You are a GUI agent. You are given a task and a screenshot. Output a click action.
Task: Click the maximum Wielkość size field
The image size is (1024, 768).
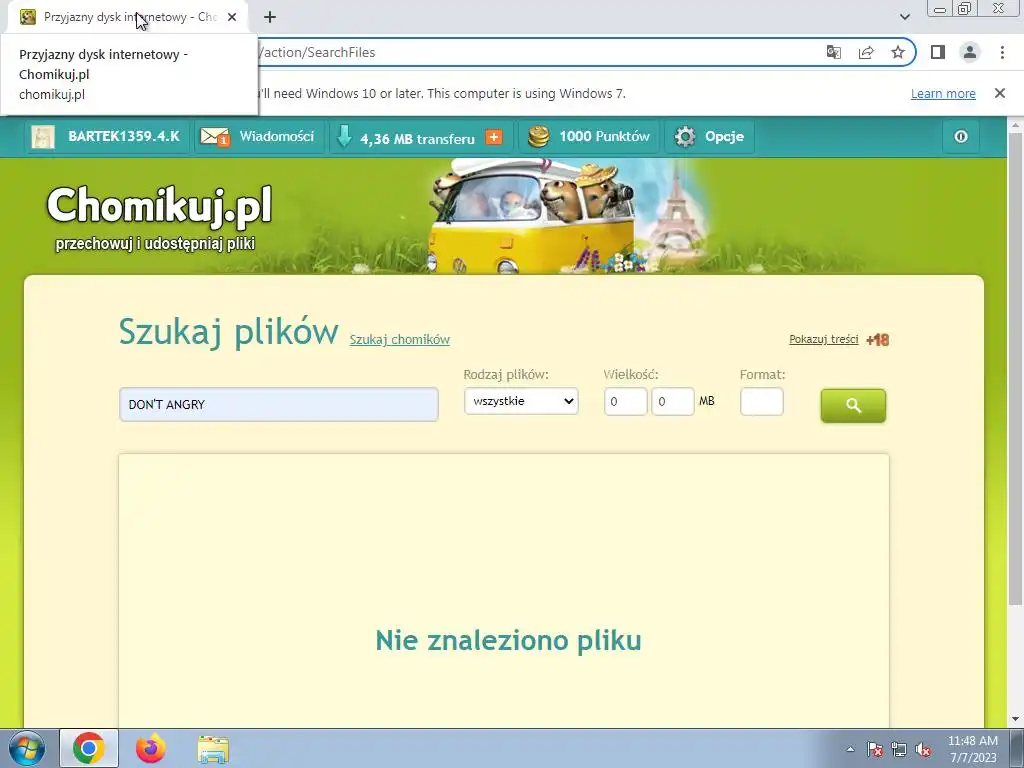pyautogui.click(x=673, y=402)
